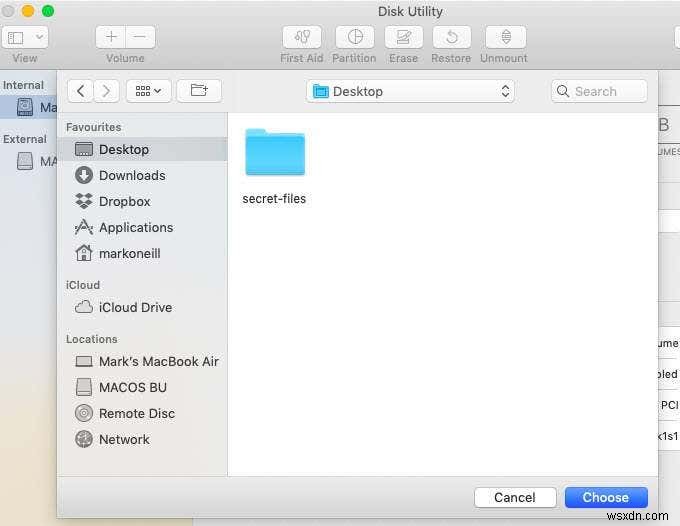Click the Choose button
Viewport: 680px width, 526px height.
[x=606, y=497]
